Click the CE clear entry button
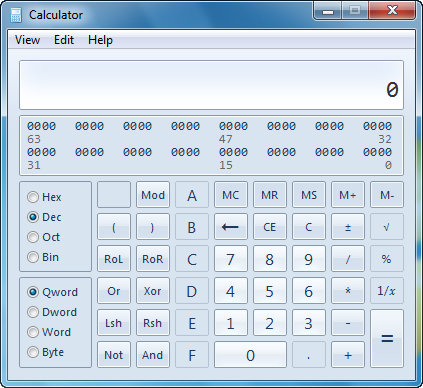This screenshot has height=388, width=423. tap(270, 227)
